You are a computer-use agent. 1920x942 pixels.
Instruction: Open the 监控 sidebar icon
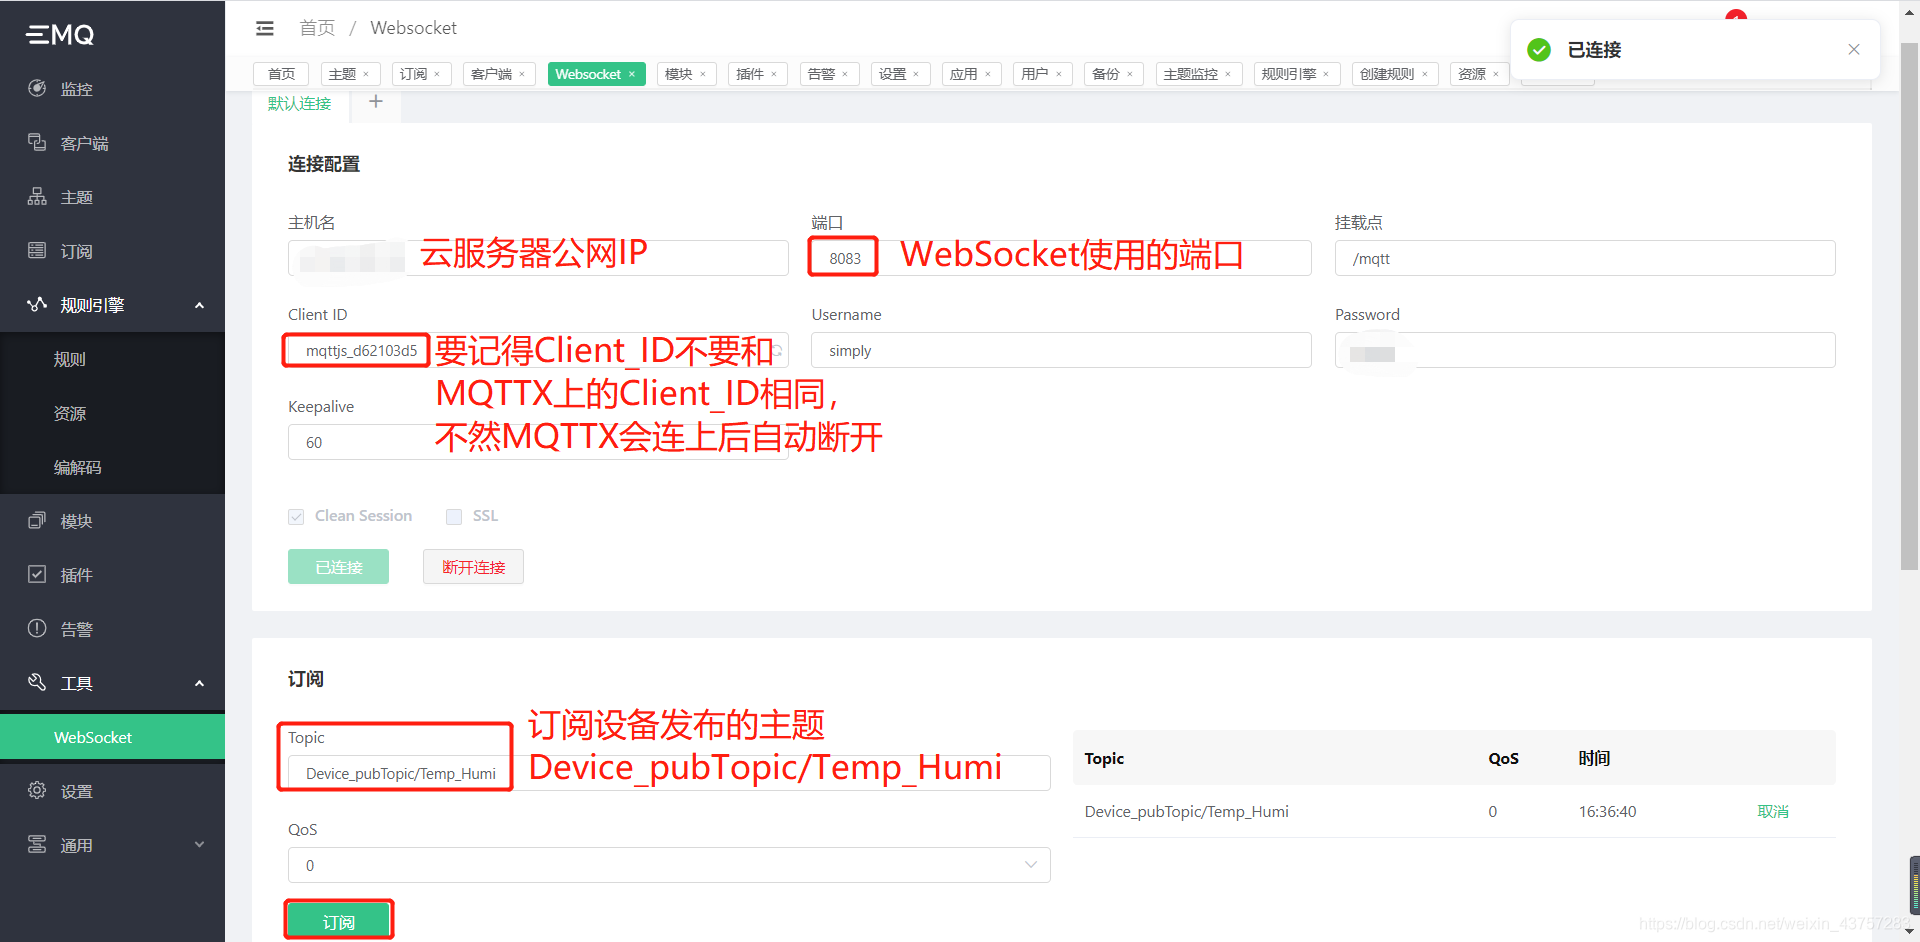(37, 88)
